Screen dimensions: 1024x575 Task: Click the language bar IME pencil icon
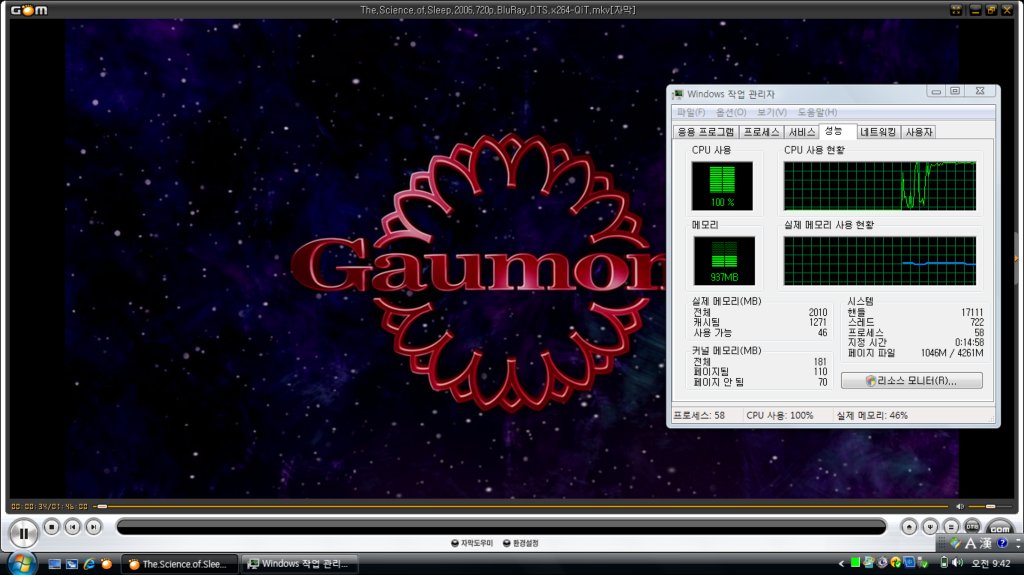point(955,543)
